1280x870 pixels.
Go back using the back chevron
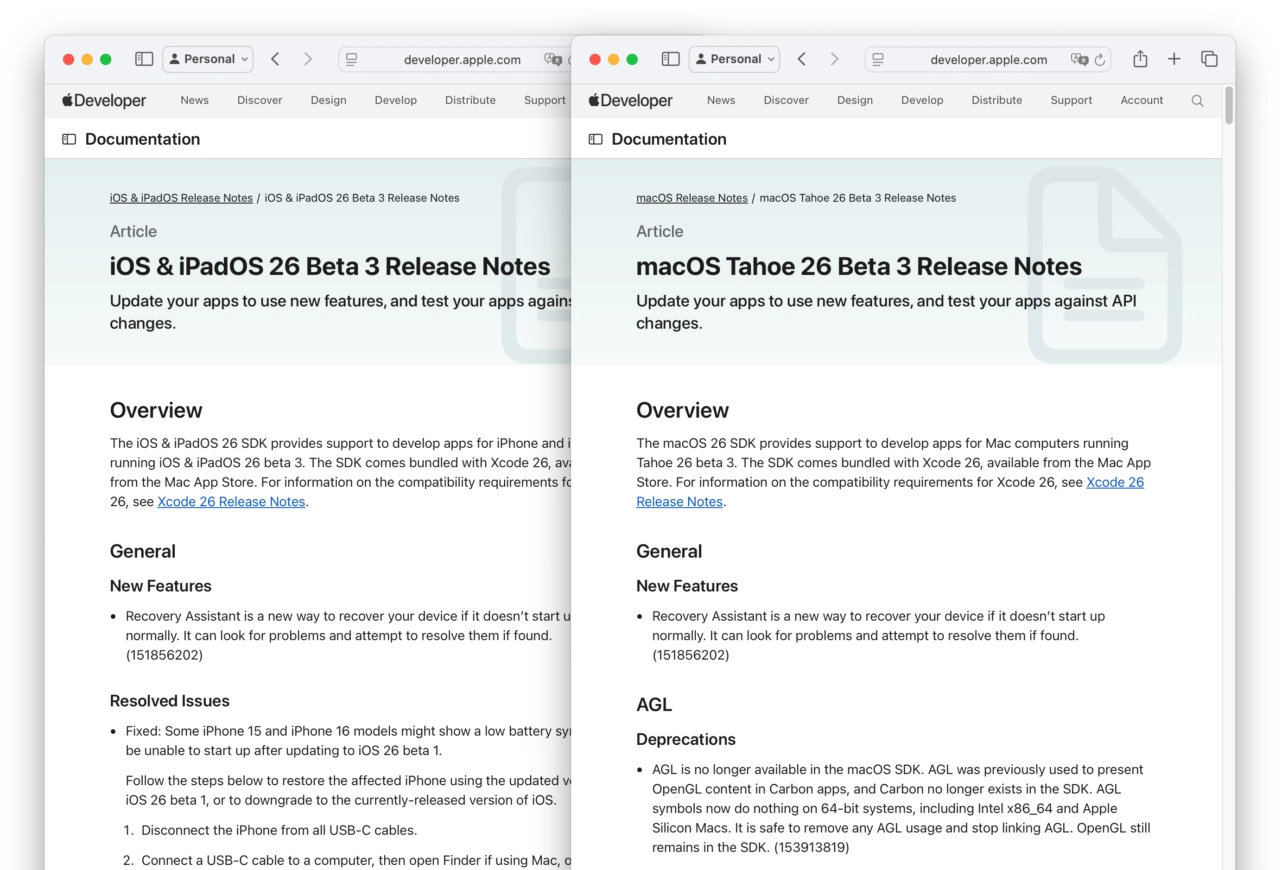[x=801, y=59]
